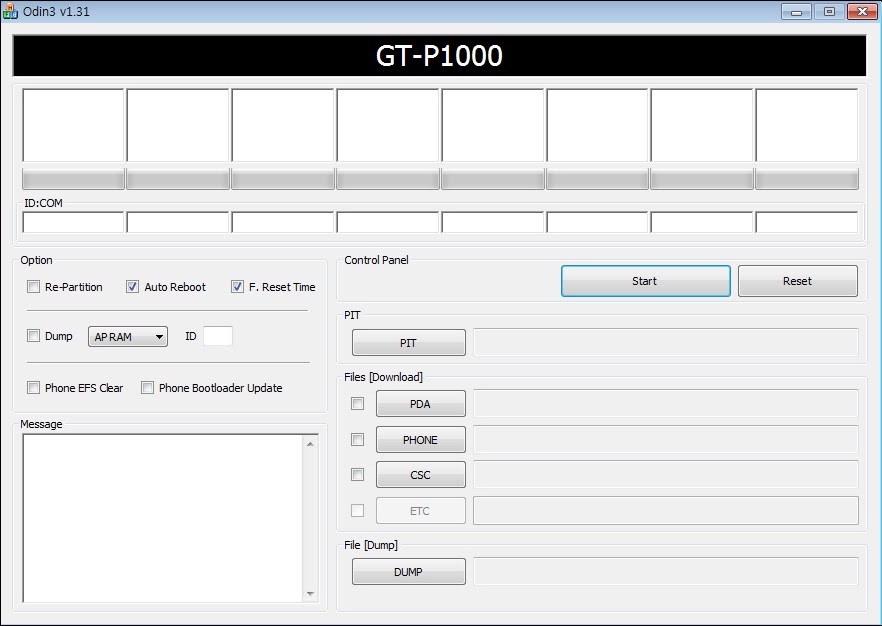
Task: Minimize the Odin3 window
Action: (x=796, y=11)
